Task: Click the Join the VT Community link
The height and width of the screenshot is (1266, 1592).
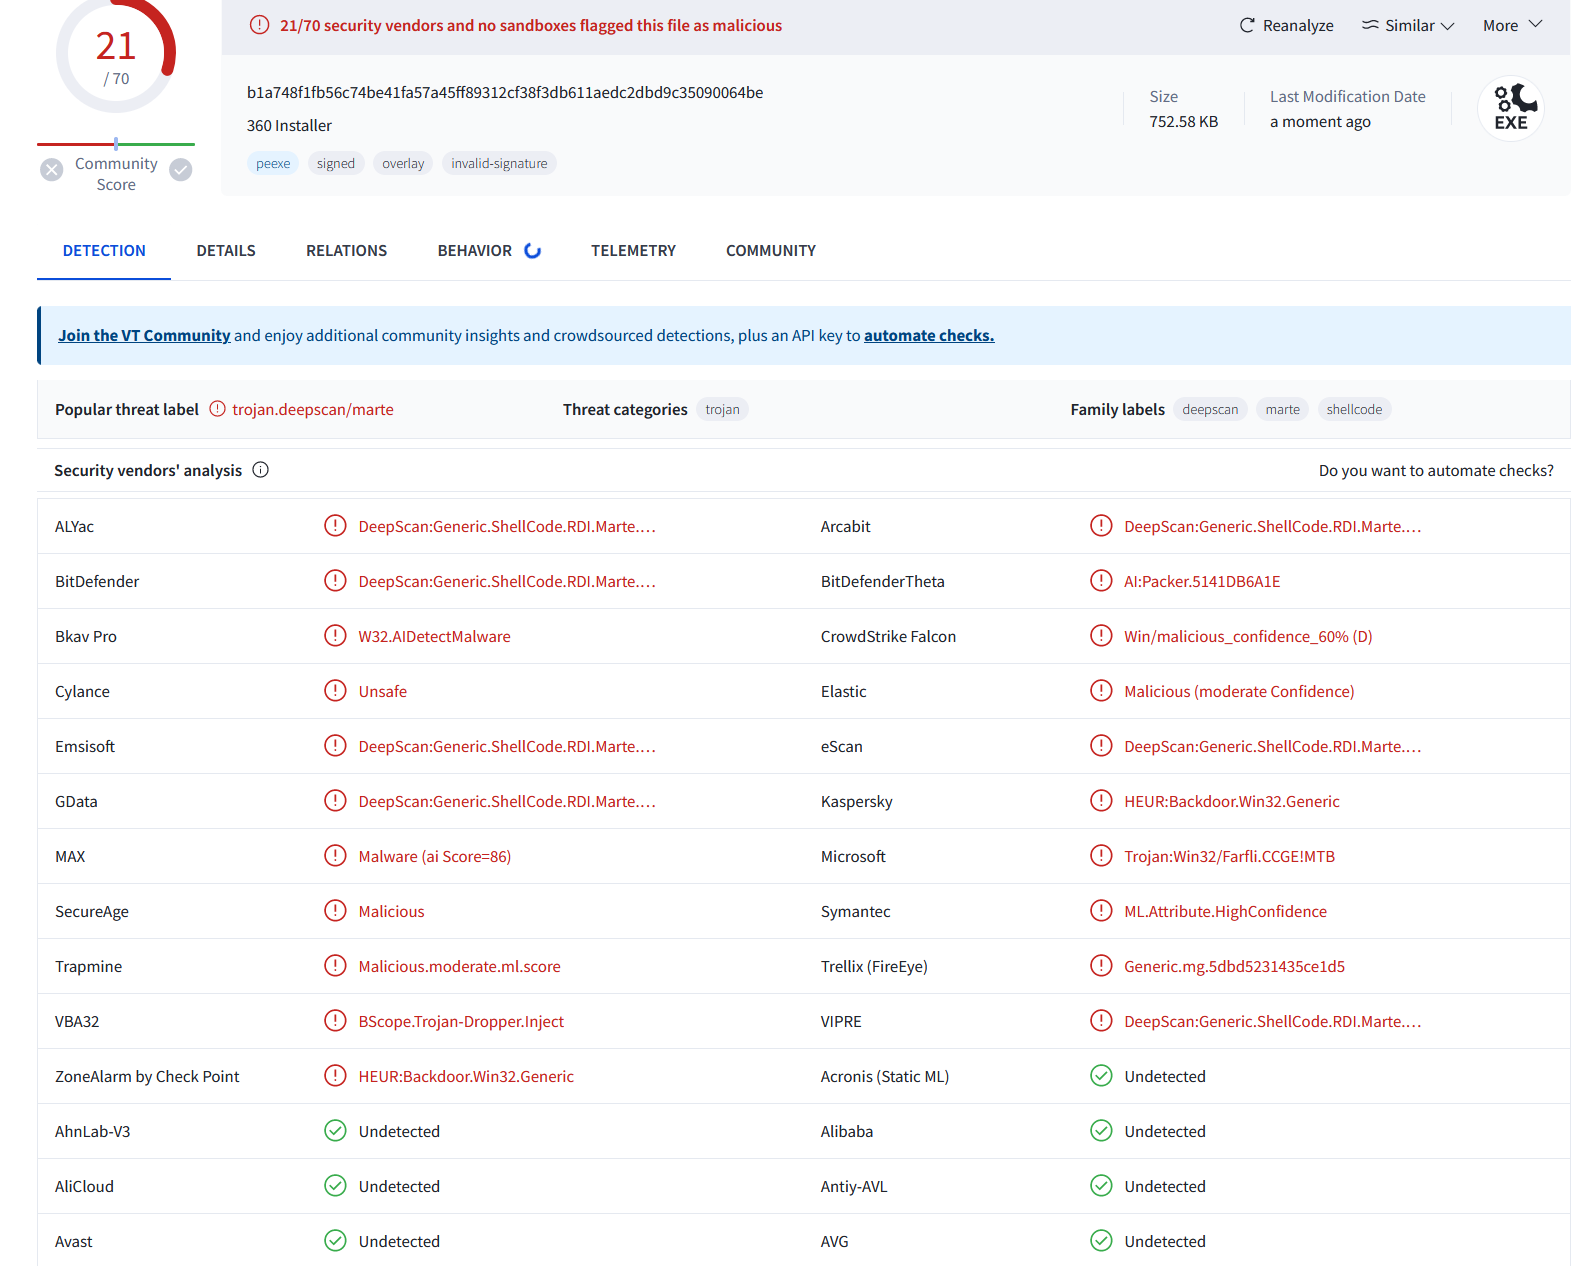Action: (144, 336)
